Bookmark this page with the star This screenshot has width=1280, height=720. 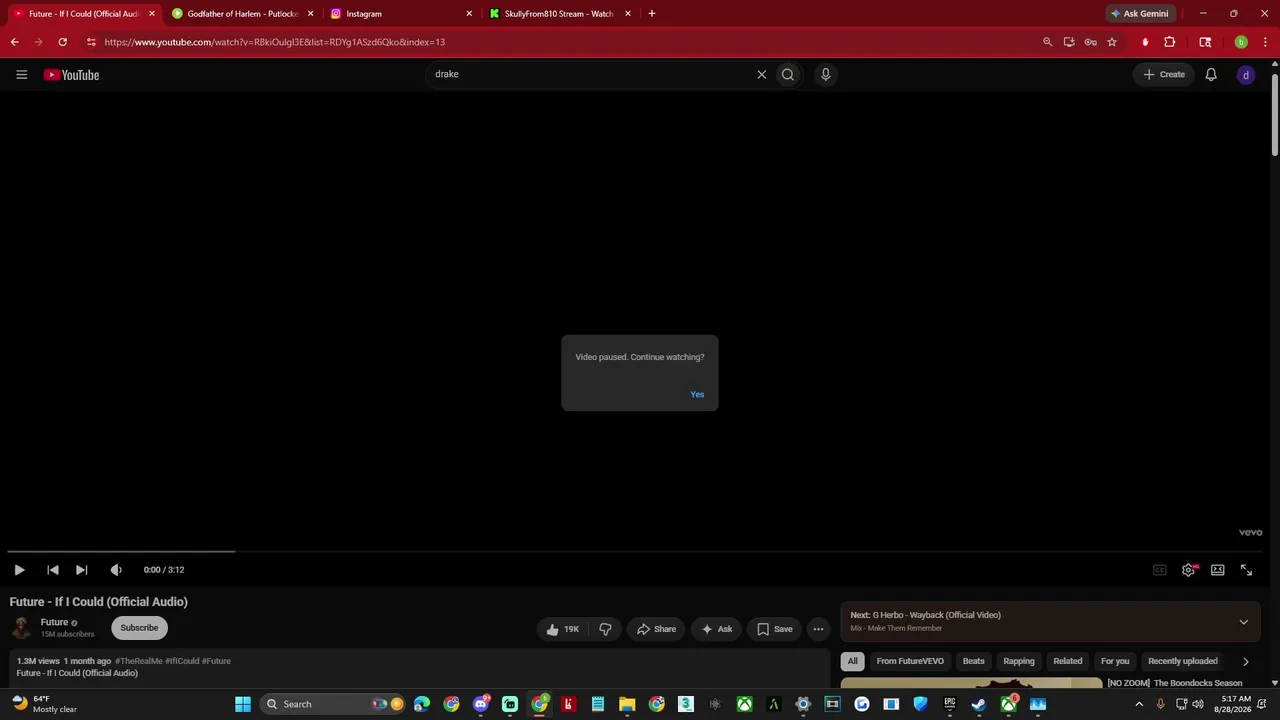[1112, 42]
